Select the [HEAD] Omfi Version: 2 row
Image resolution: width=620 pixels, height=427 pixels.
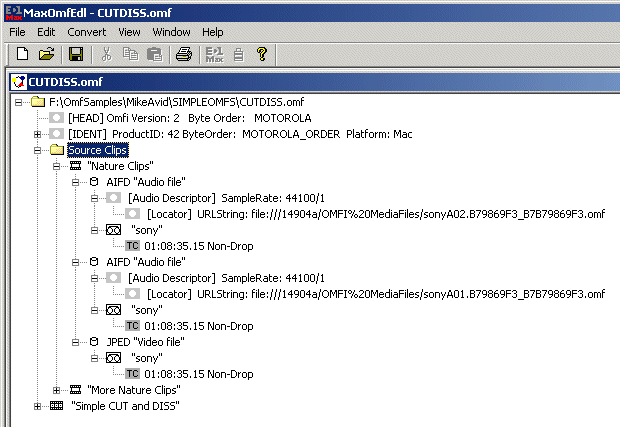pos(189,118)
